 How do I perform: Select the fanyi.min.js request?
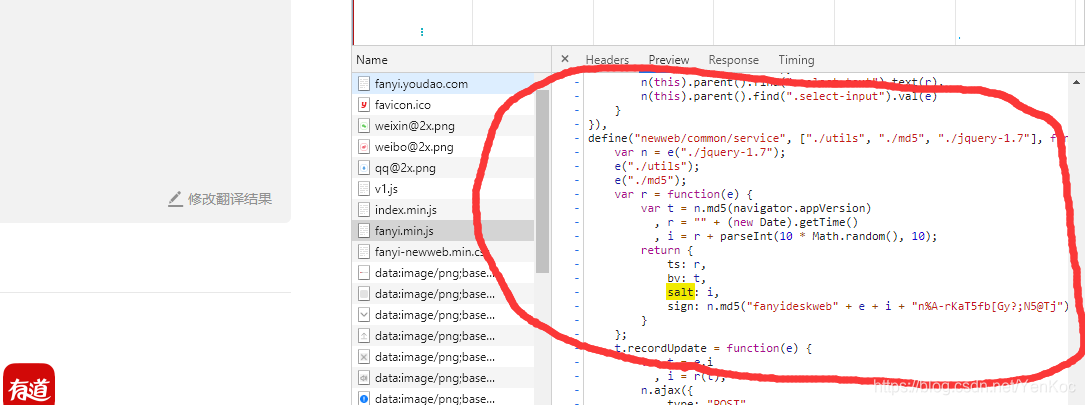pos(443,231)
